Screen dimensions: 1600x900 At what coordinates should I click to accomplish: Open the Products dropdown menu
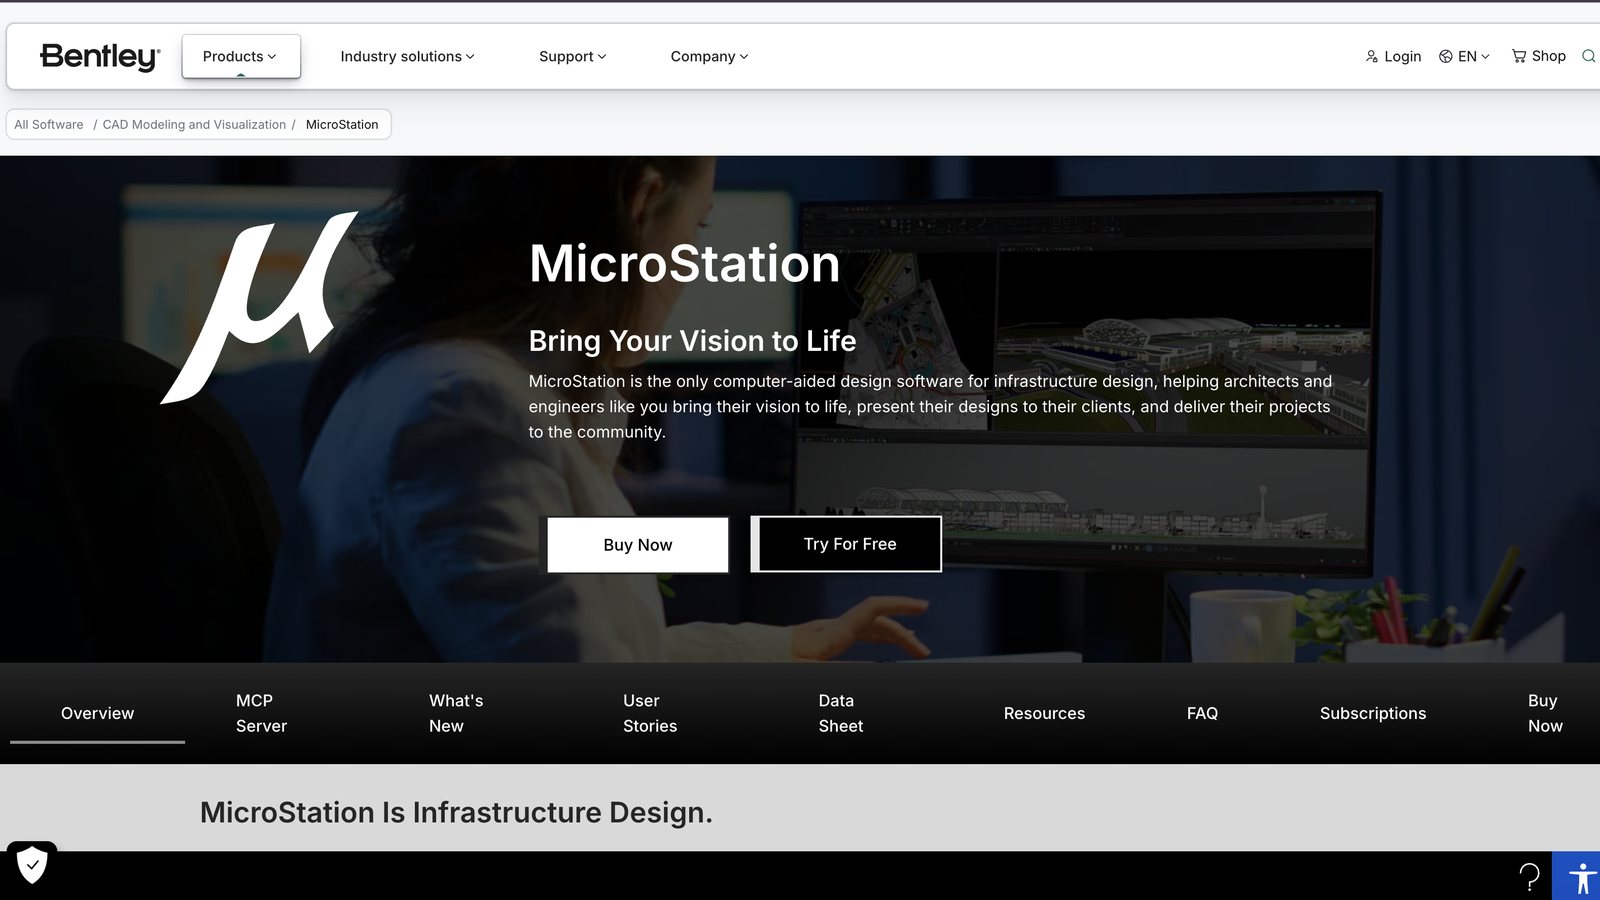[241, 56]
